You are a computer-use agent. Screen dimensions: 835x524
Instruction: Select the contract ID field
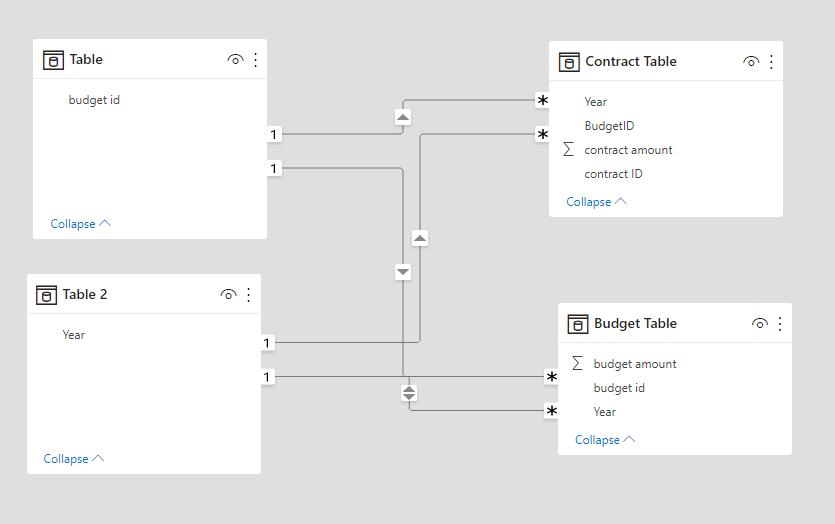(x=613, y=174)
